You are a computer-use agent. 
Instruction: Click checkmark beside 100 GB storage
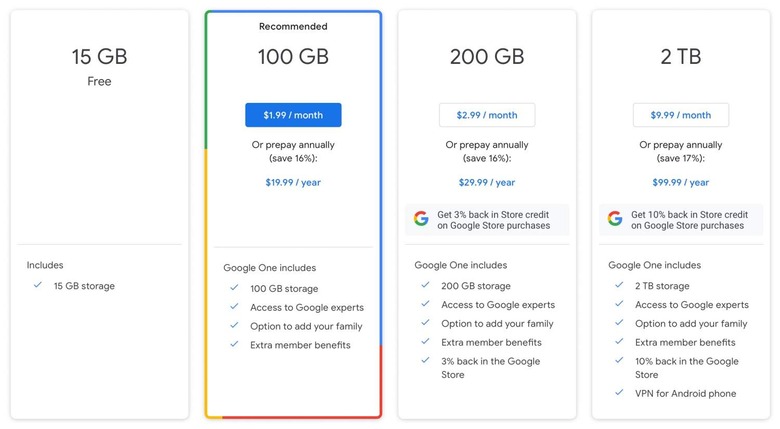click(x=234, y=289)
